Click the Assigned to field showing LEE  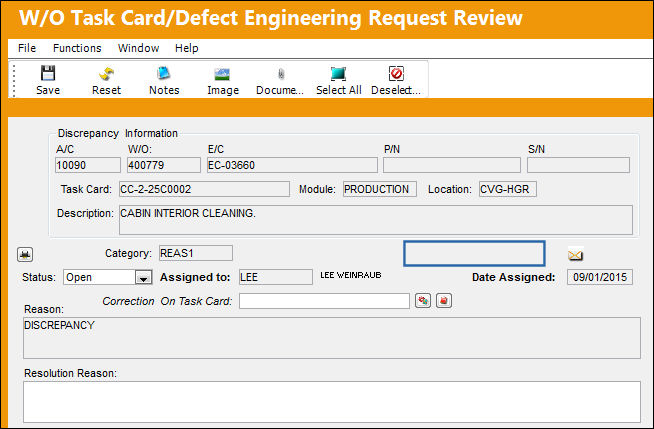(276, 277)
